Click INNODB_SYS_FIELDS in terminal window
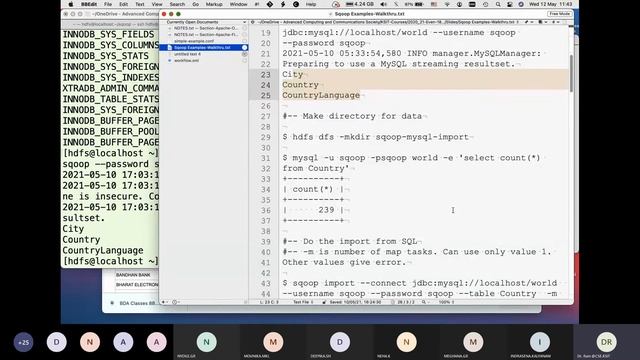The height and width of the screenshot is (360, 640). [x=109, y=35]
